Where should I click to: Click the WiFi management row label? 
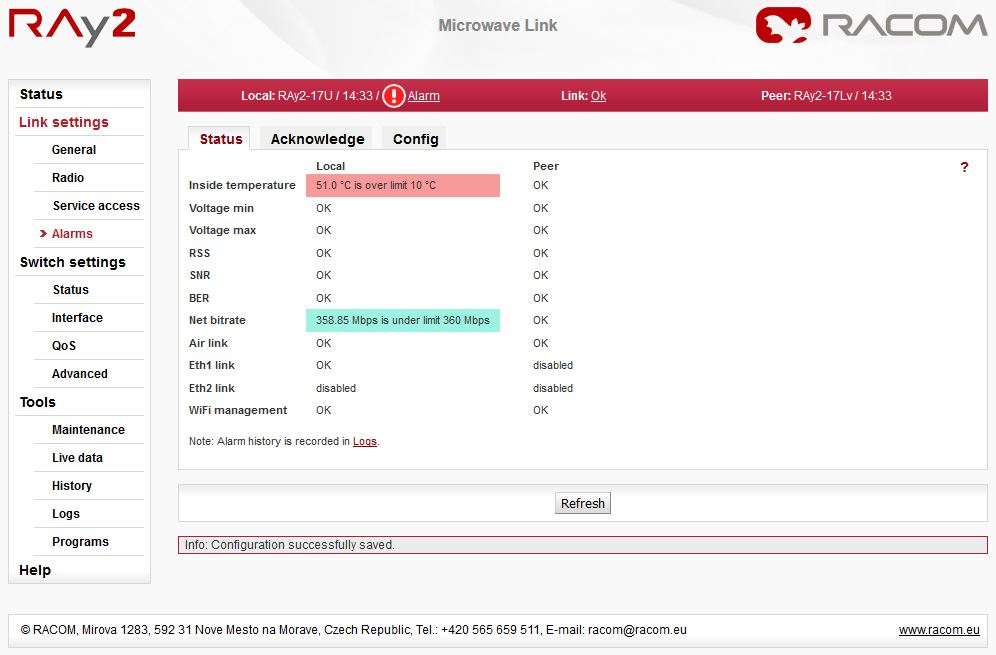click(238, 410)
